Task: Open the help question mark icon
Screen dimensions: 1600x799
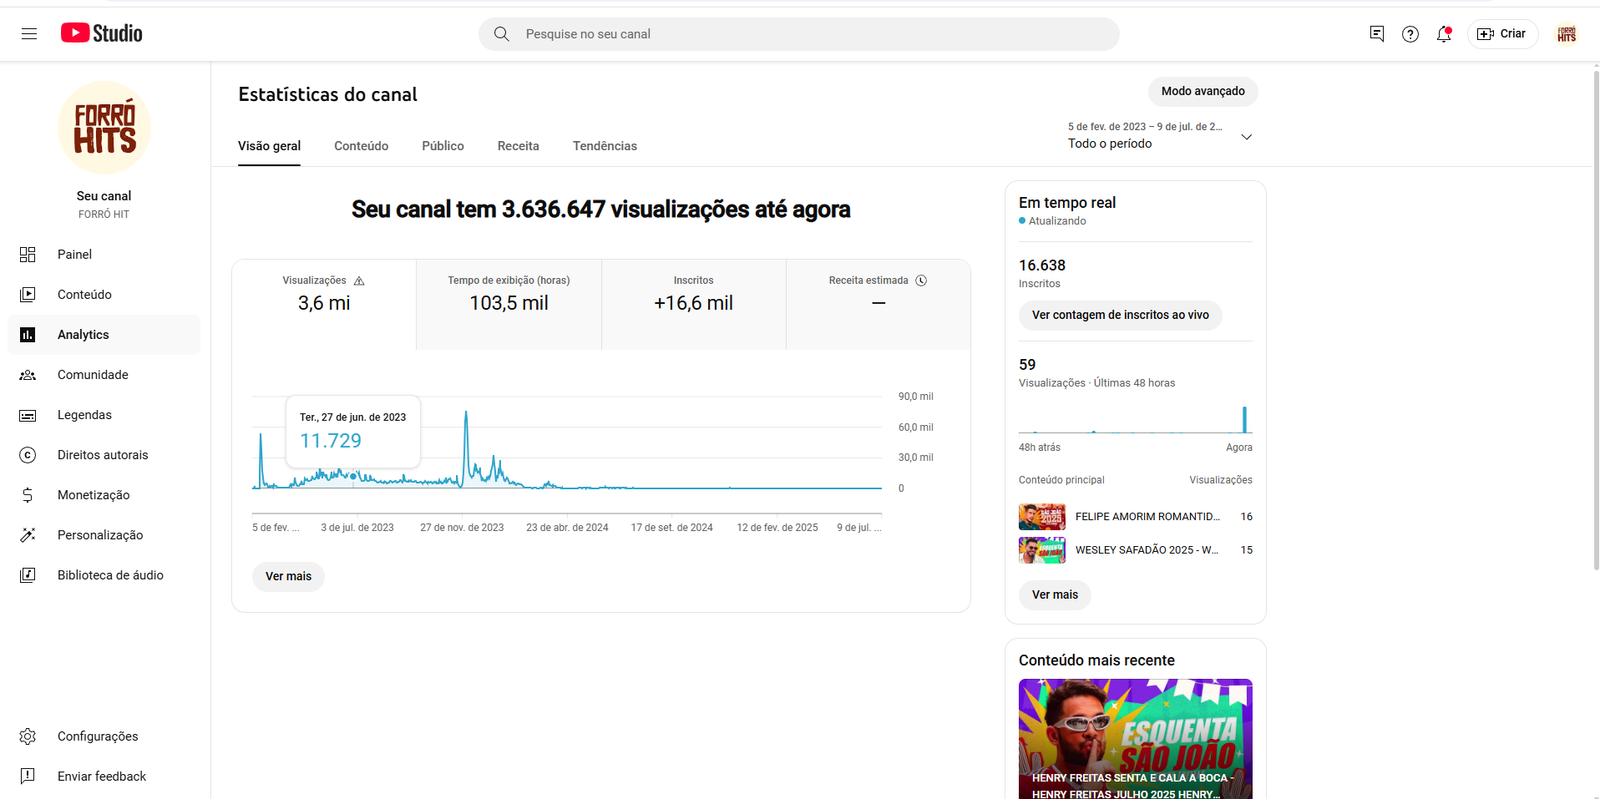Action: [1410, 34]
